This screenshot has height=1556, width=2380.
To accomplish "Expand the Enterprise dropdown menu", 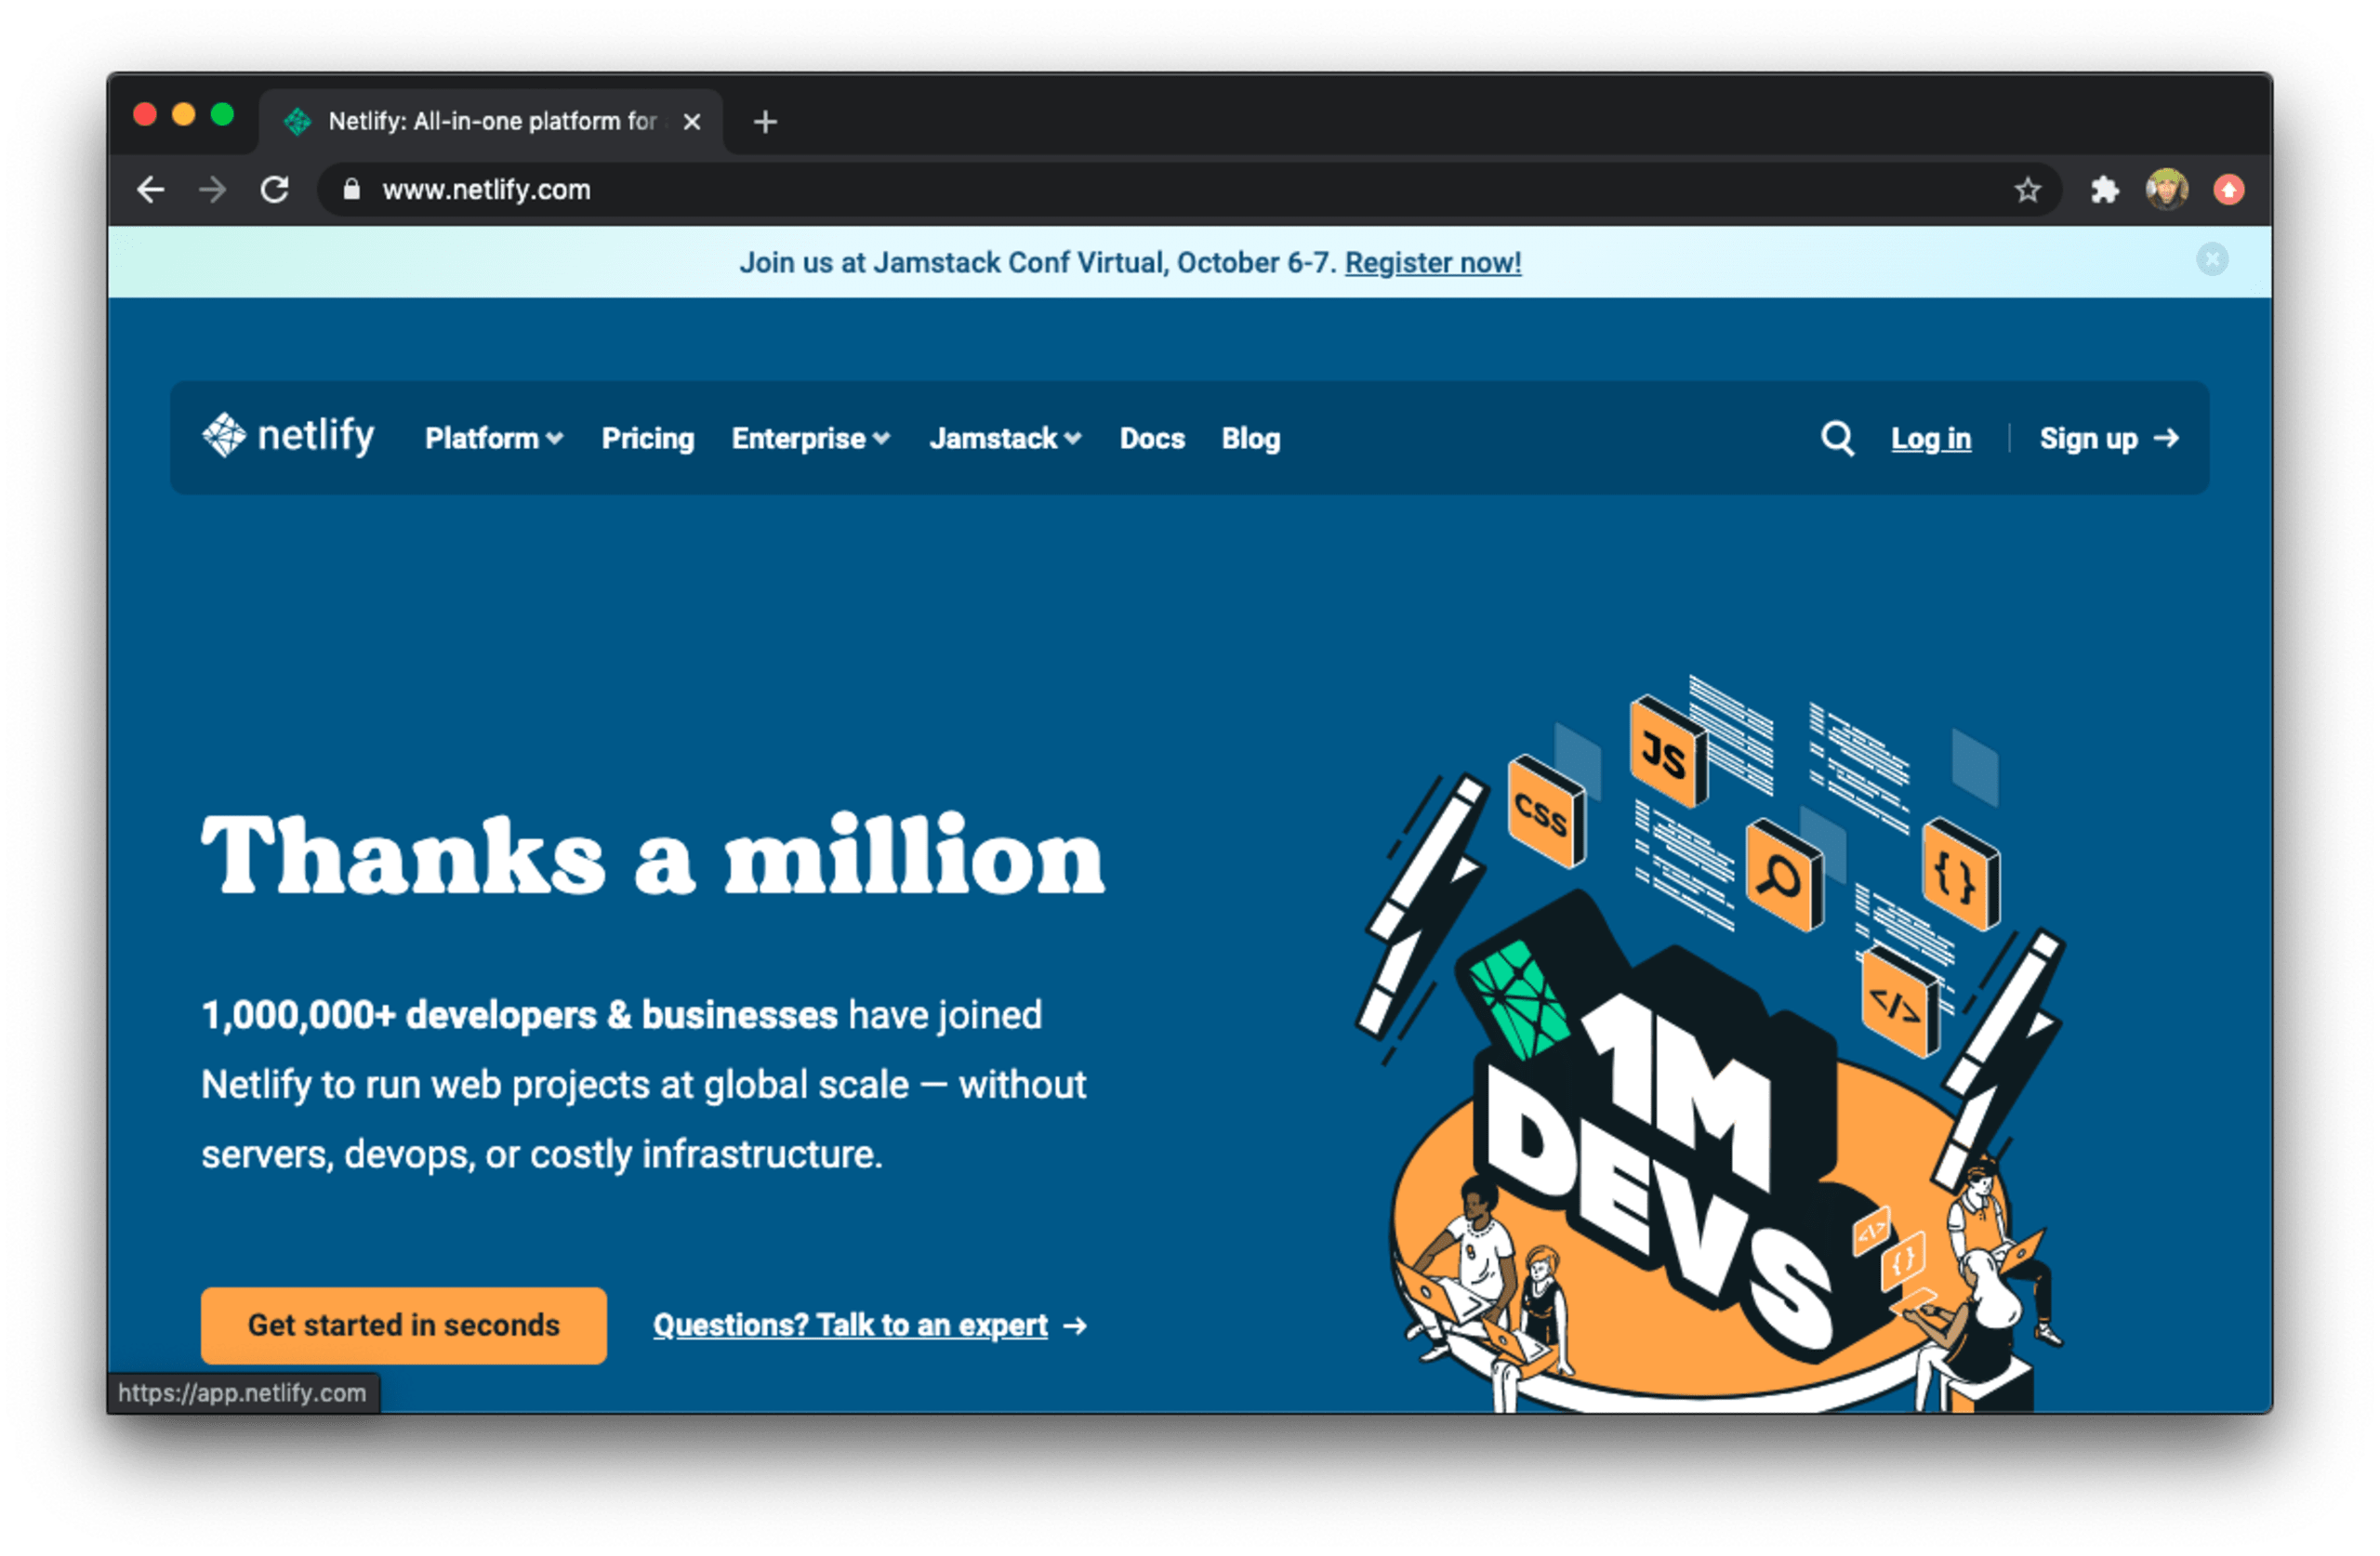I will coord(810,438).
